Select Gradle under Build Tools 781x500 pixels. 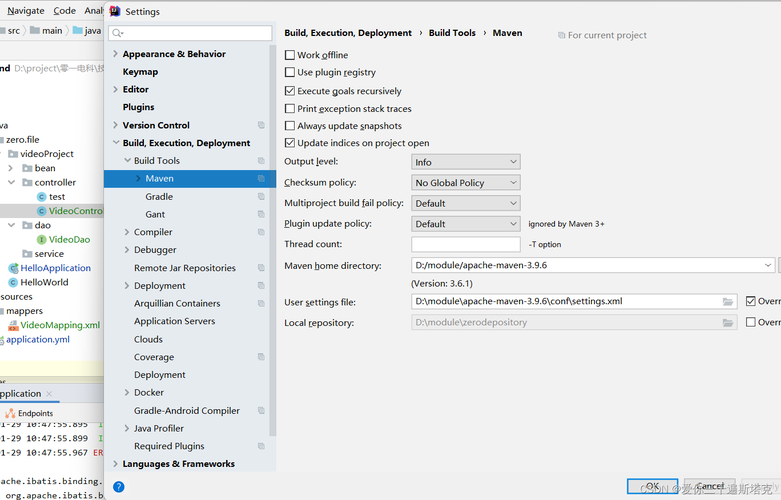159,197
